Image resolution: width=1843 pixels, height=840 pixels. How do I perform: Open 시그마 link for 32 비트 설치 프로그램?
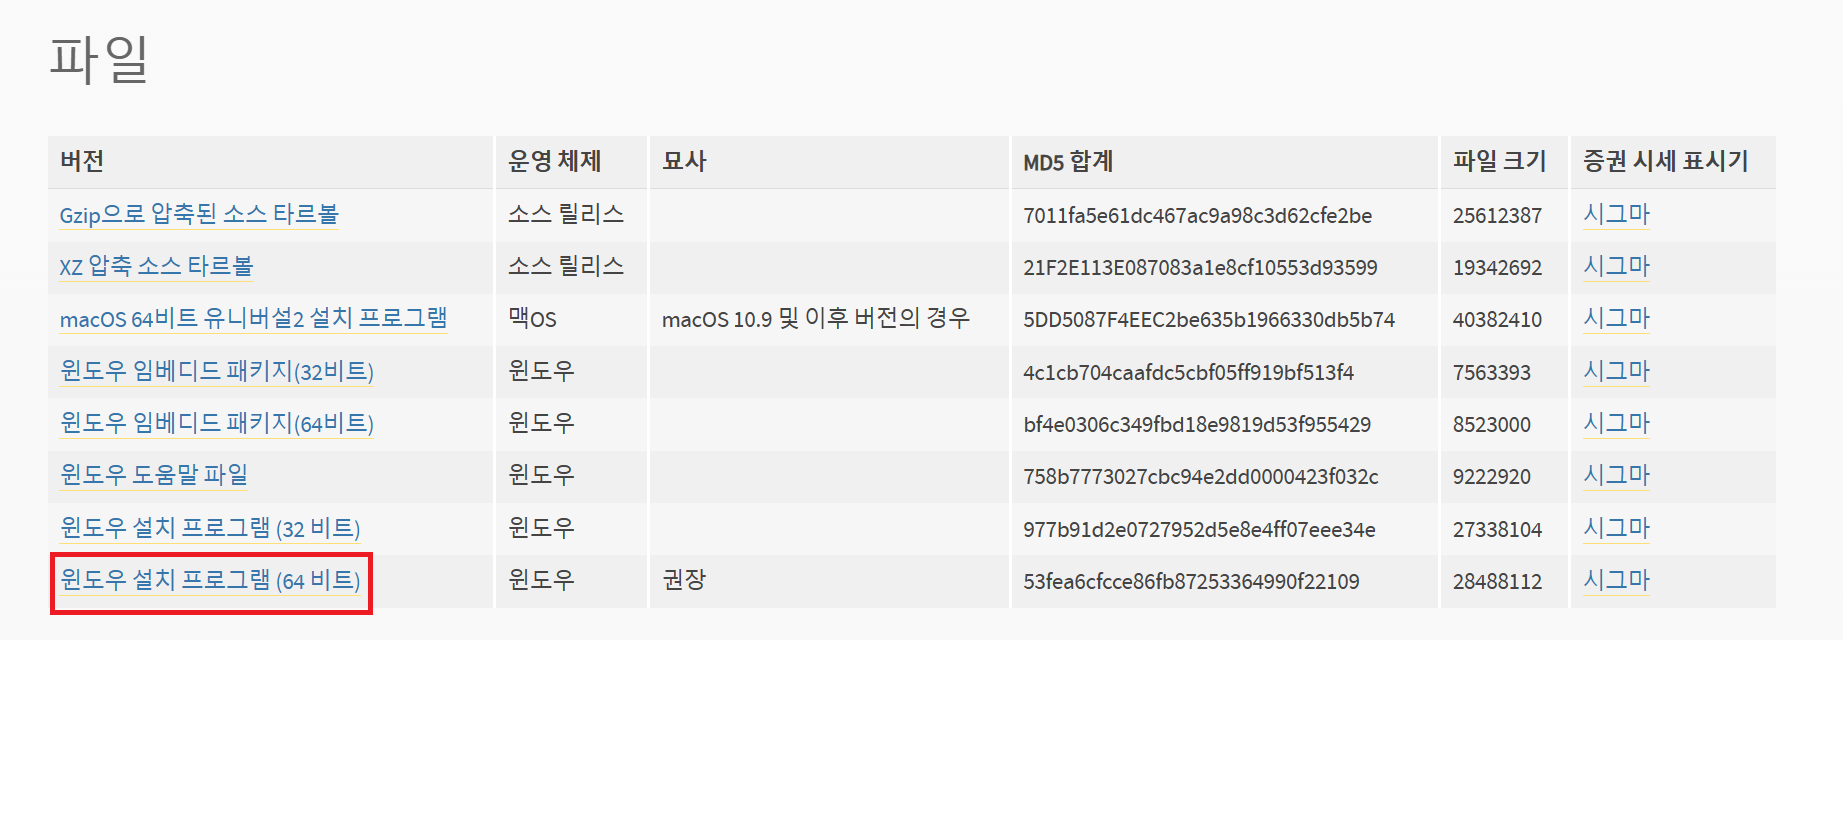click(x=1616, y=528)
